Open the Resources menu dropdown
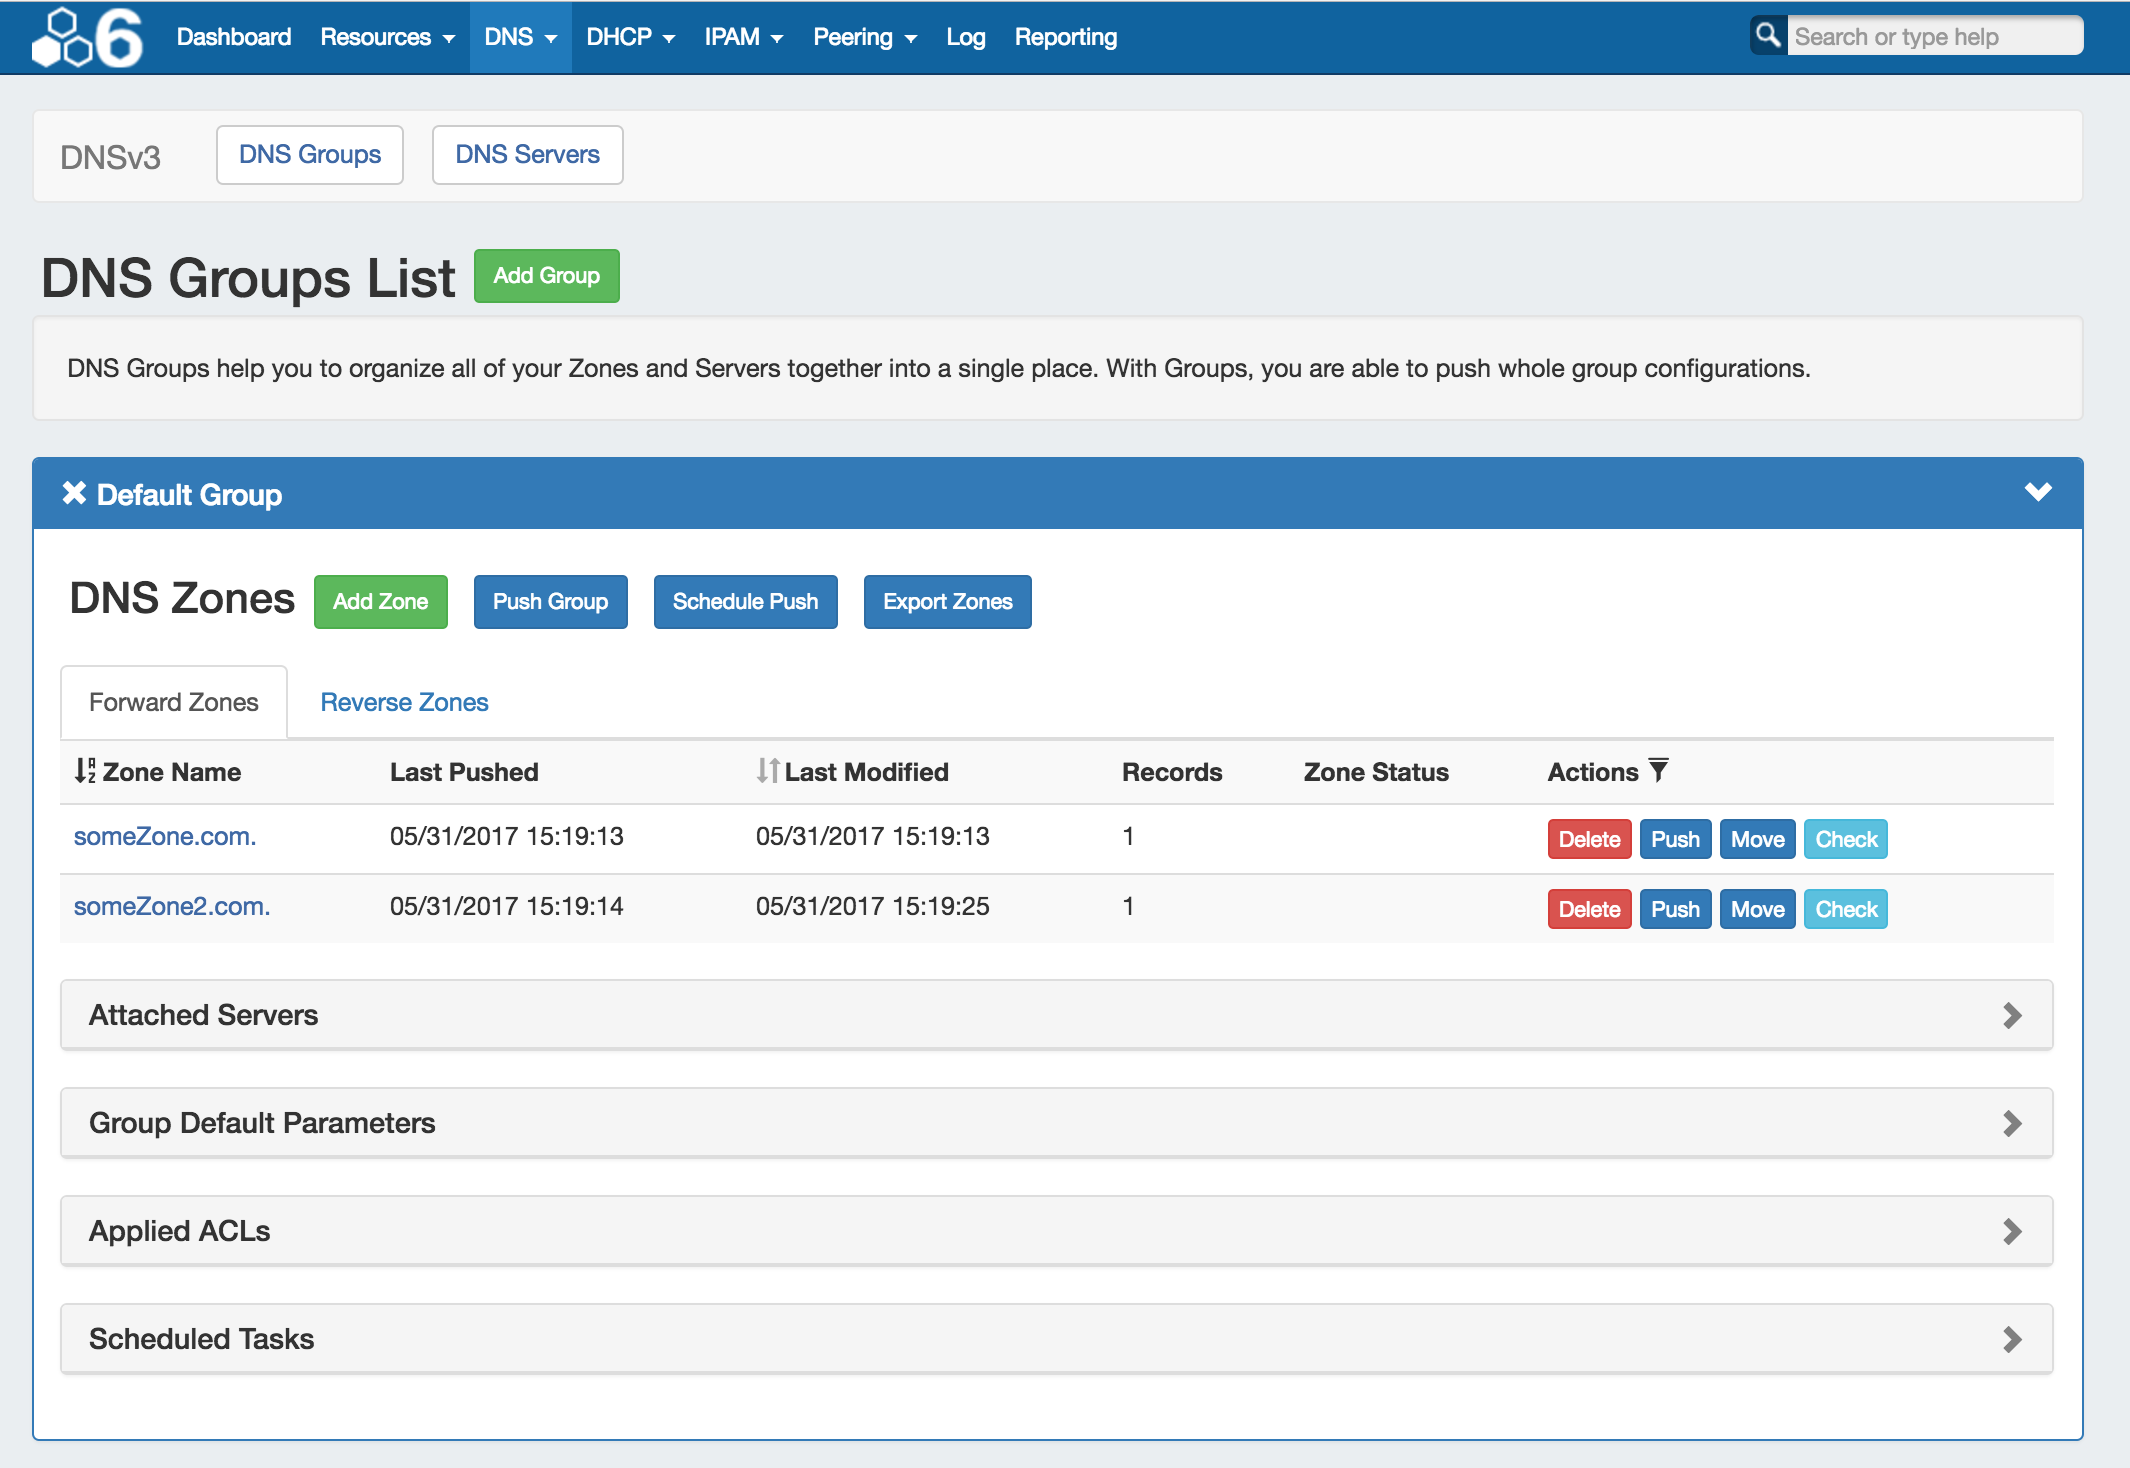 pyautogui.click(x=387, y=37)
